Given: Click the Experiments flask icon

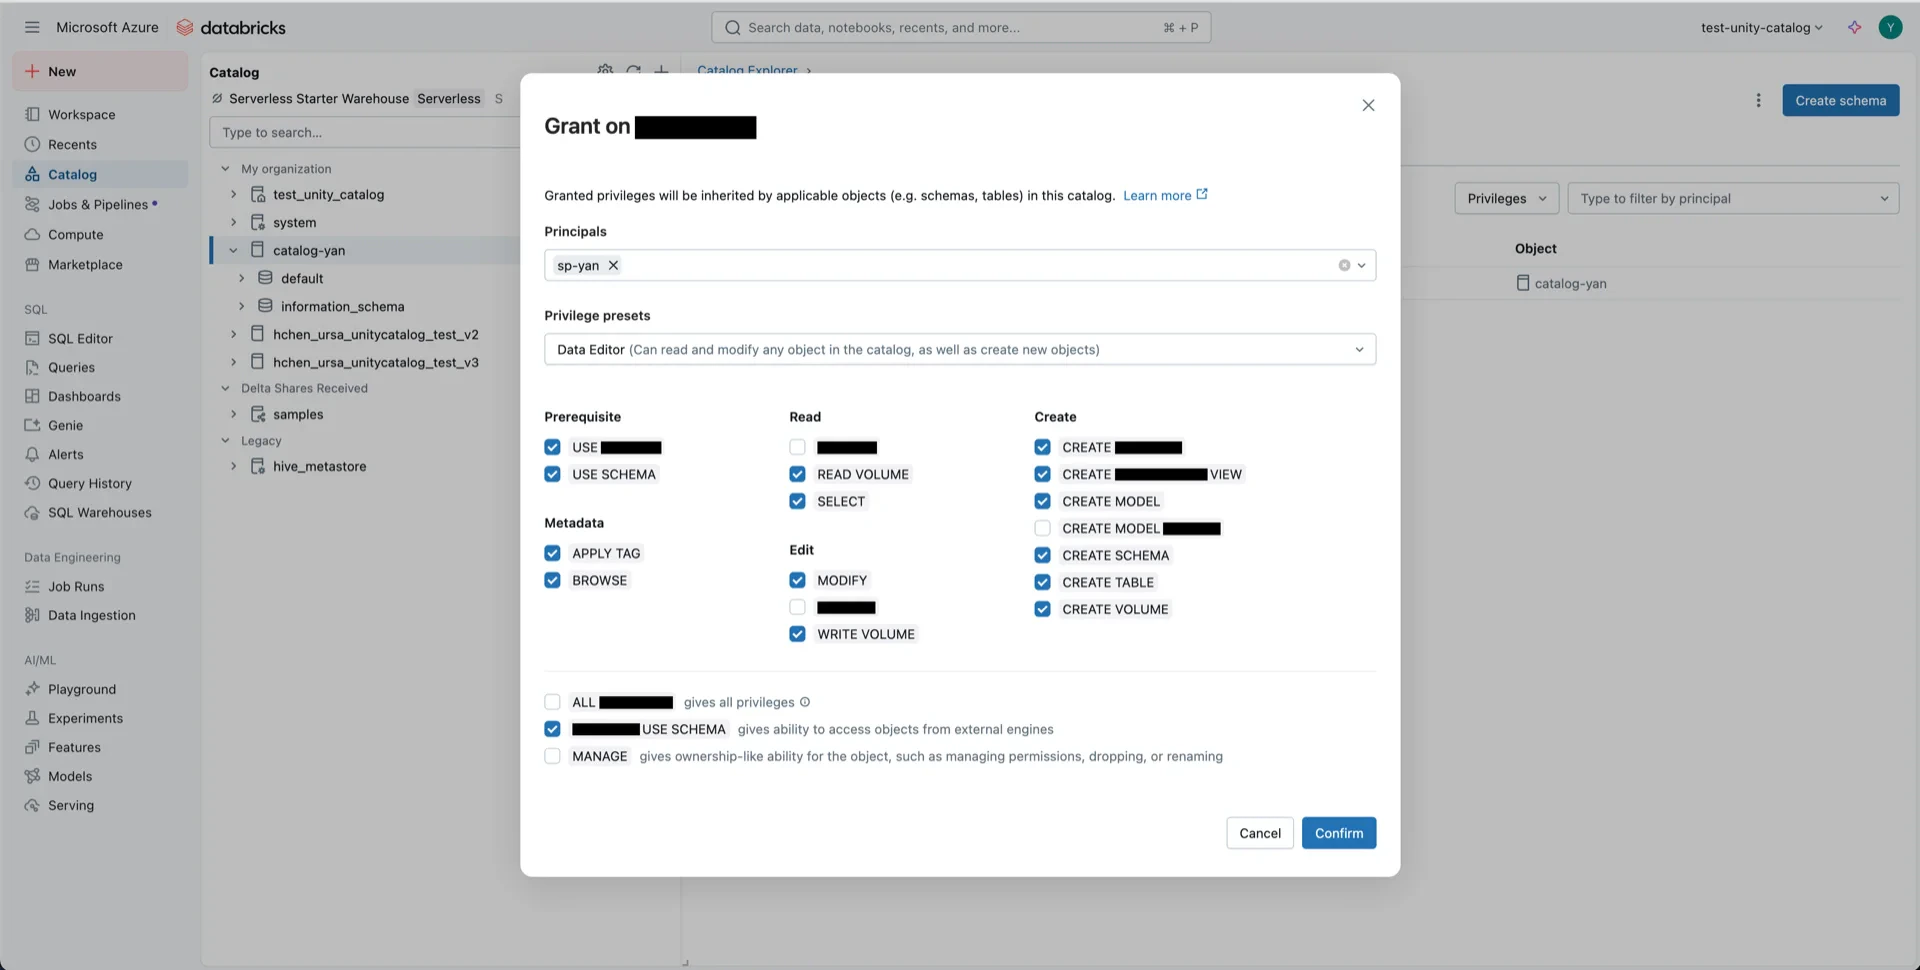Looking at the screenshot, I should (x=32, y=718).
